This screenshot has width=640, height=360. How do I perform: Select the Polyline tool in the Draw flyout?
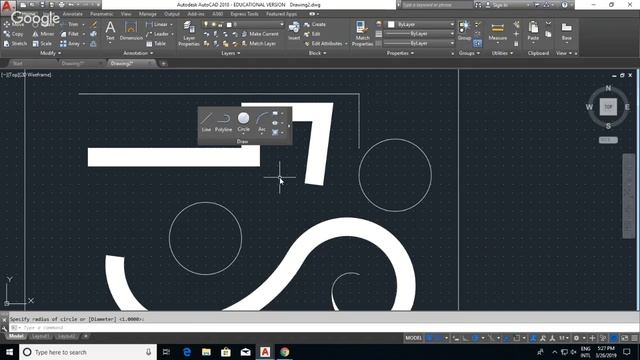tap(223, 122)
